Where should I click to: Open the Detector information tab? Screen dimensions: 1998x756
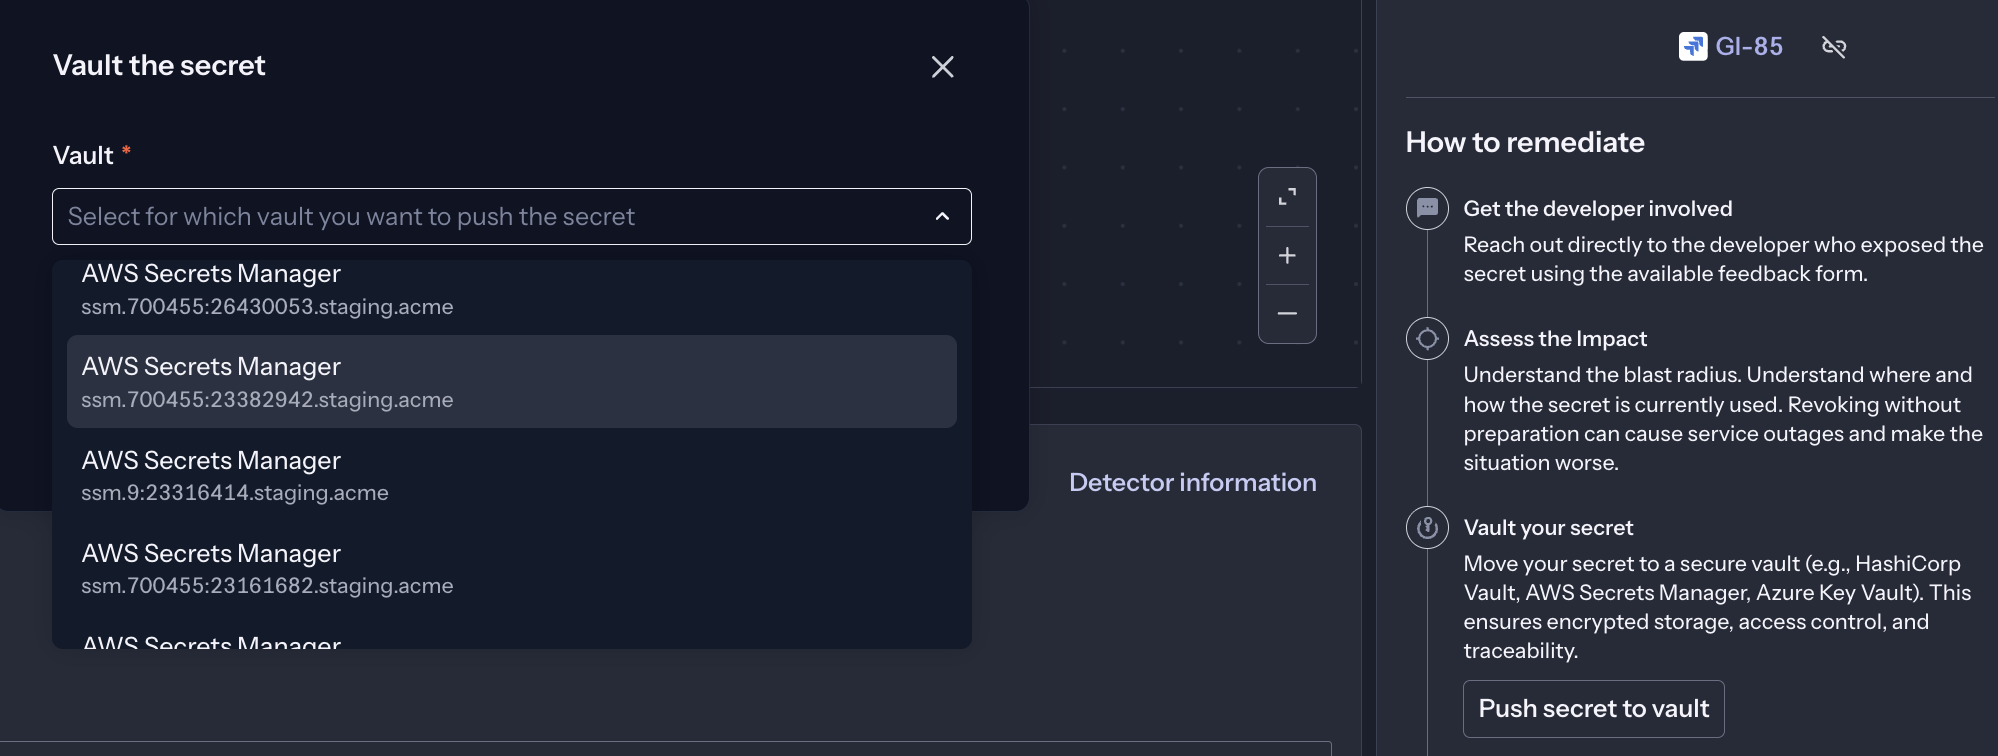click(x=1192, y=482)
